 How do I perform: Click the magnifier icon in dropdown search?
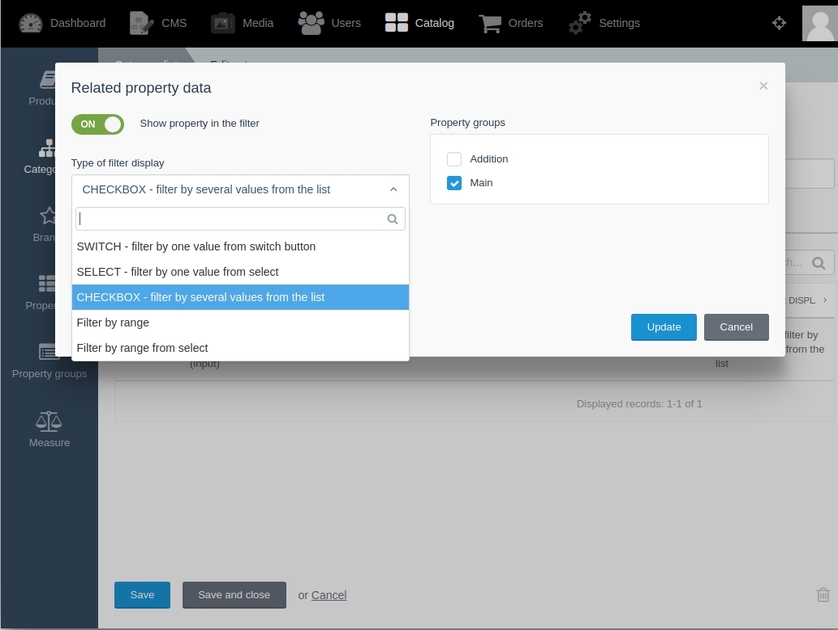pos(392,219)
